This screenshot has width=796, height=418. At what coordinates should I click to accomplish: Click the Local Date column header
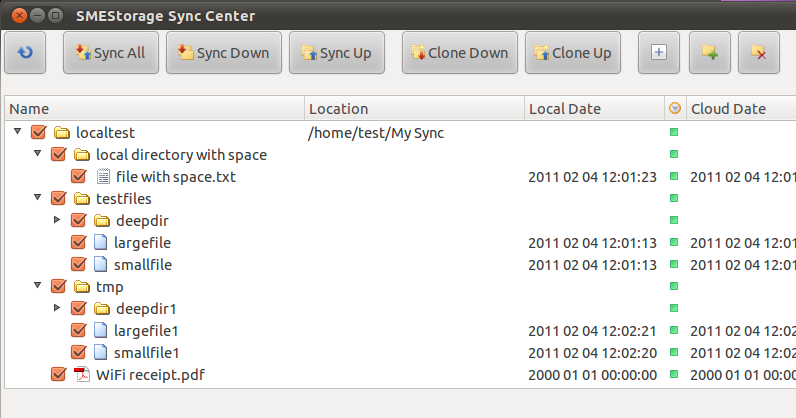[x=592, y=109]
